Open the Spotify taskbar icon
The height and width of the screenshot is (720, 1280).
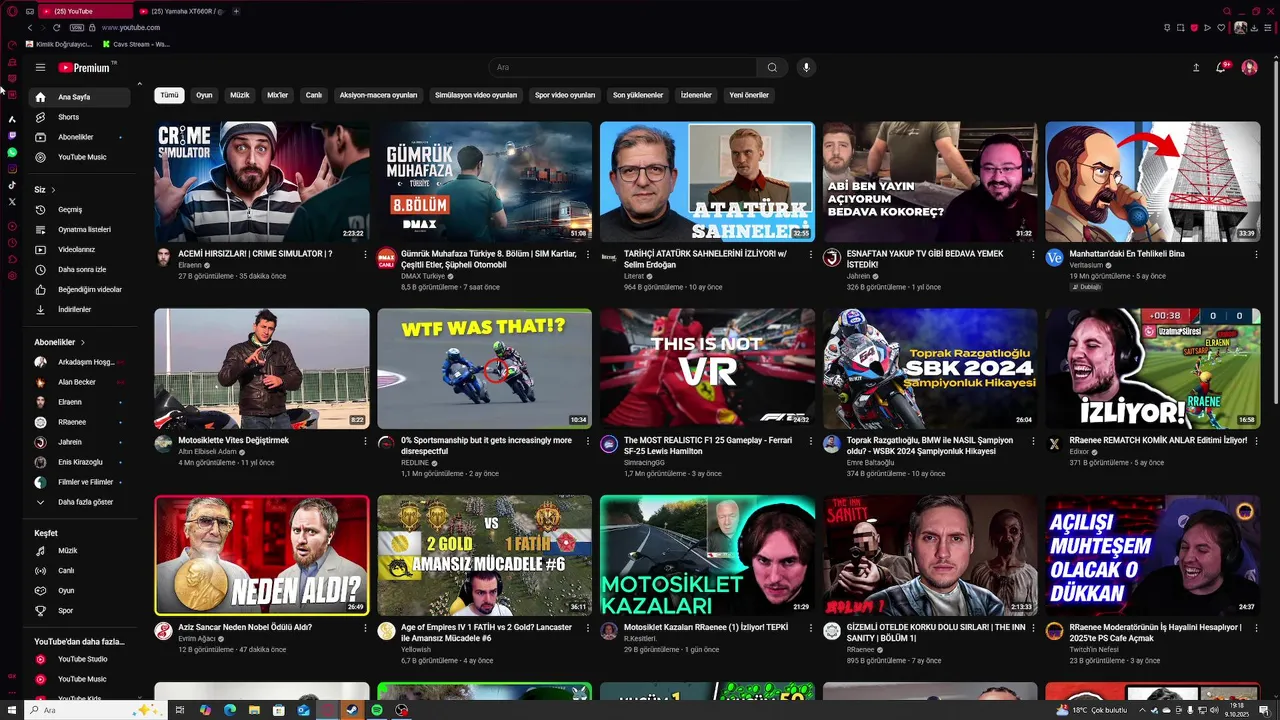(x=377, y=710)
